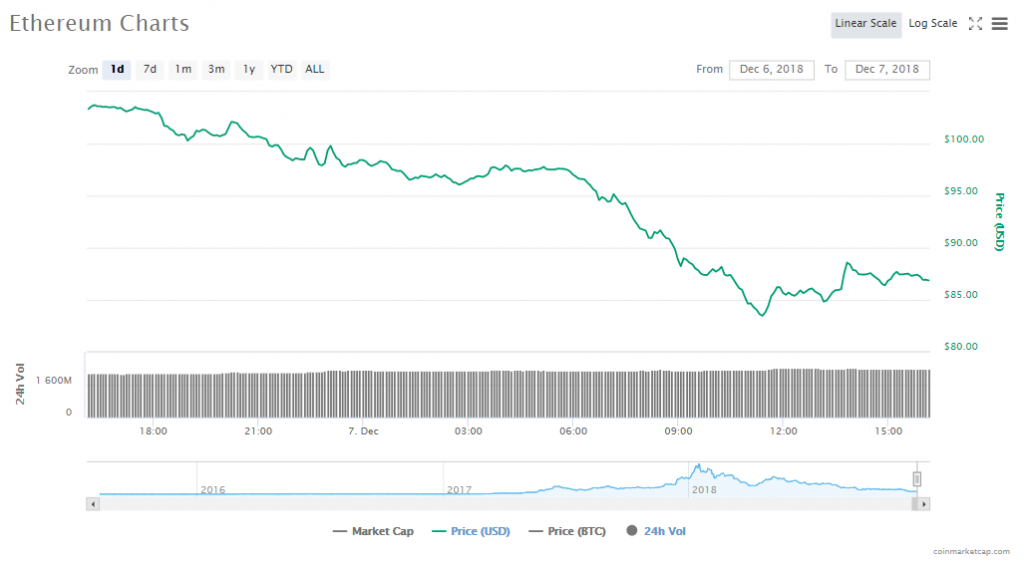This screenshot has height=567, width=1024.
Task: Open the chart hamburger menu
Action: click(999, 24)
